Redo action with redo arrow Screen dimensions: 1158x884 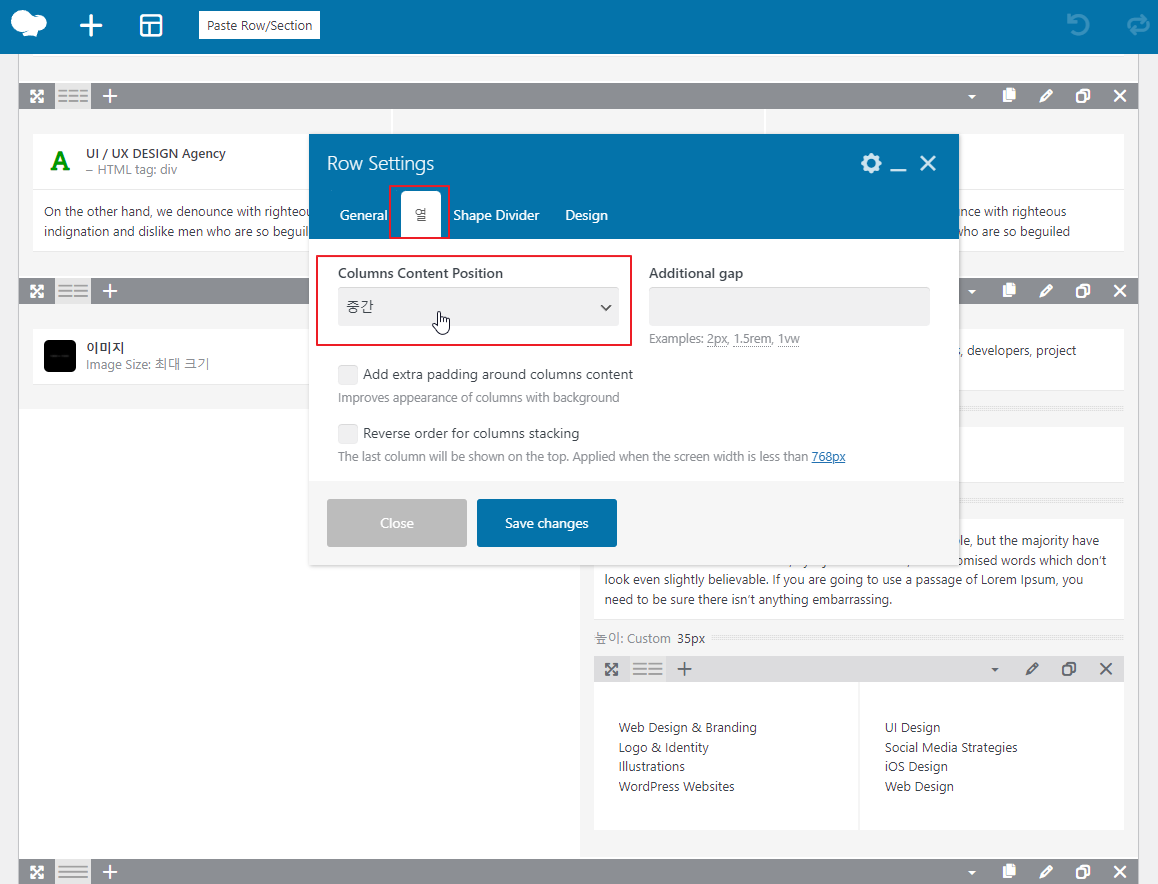pyautogui.click(x=1138, y=24)
